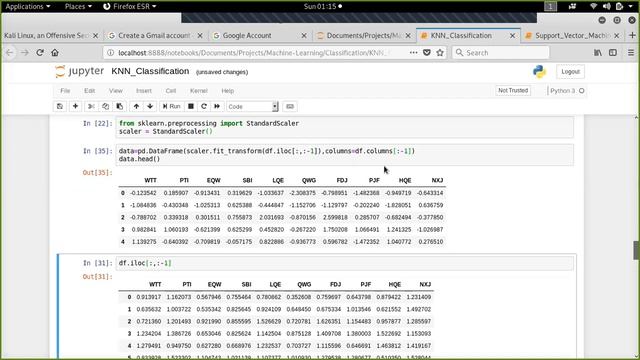The height and width of the screenshot is (360, 640).
Task: Save the notebook with the floppy disk icon
Action: 60,107
